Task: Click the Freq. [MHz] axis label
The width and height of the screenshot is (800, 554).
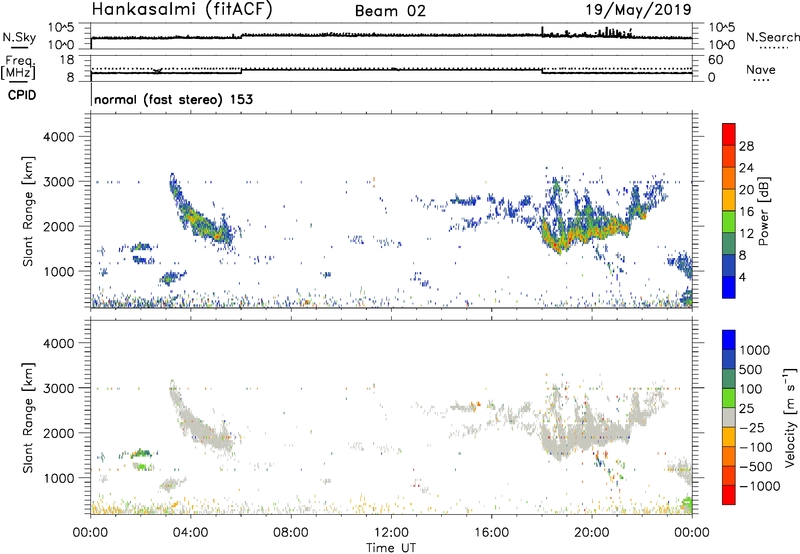Action: pos(19,68)
